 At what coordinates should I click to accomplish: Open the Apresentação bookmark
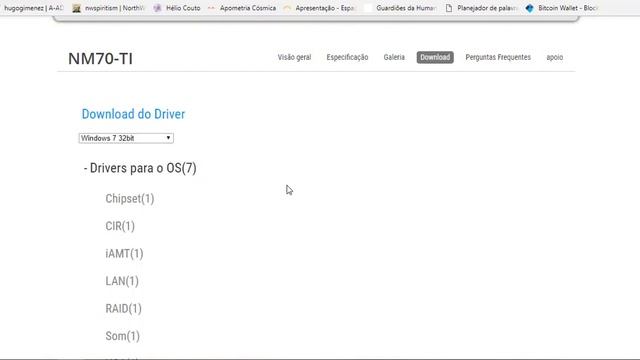pyautogui.click(x=319, y=8)
